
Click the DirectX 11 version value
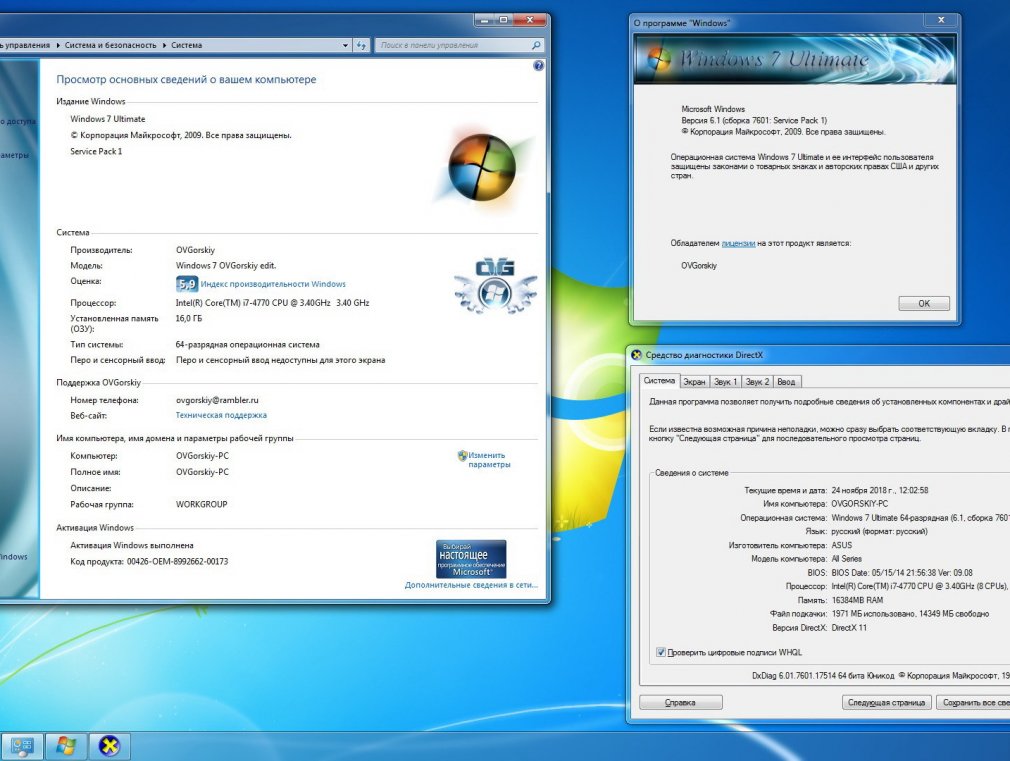(849, 628)
